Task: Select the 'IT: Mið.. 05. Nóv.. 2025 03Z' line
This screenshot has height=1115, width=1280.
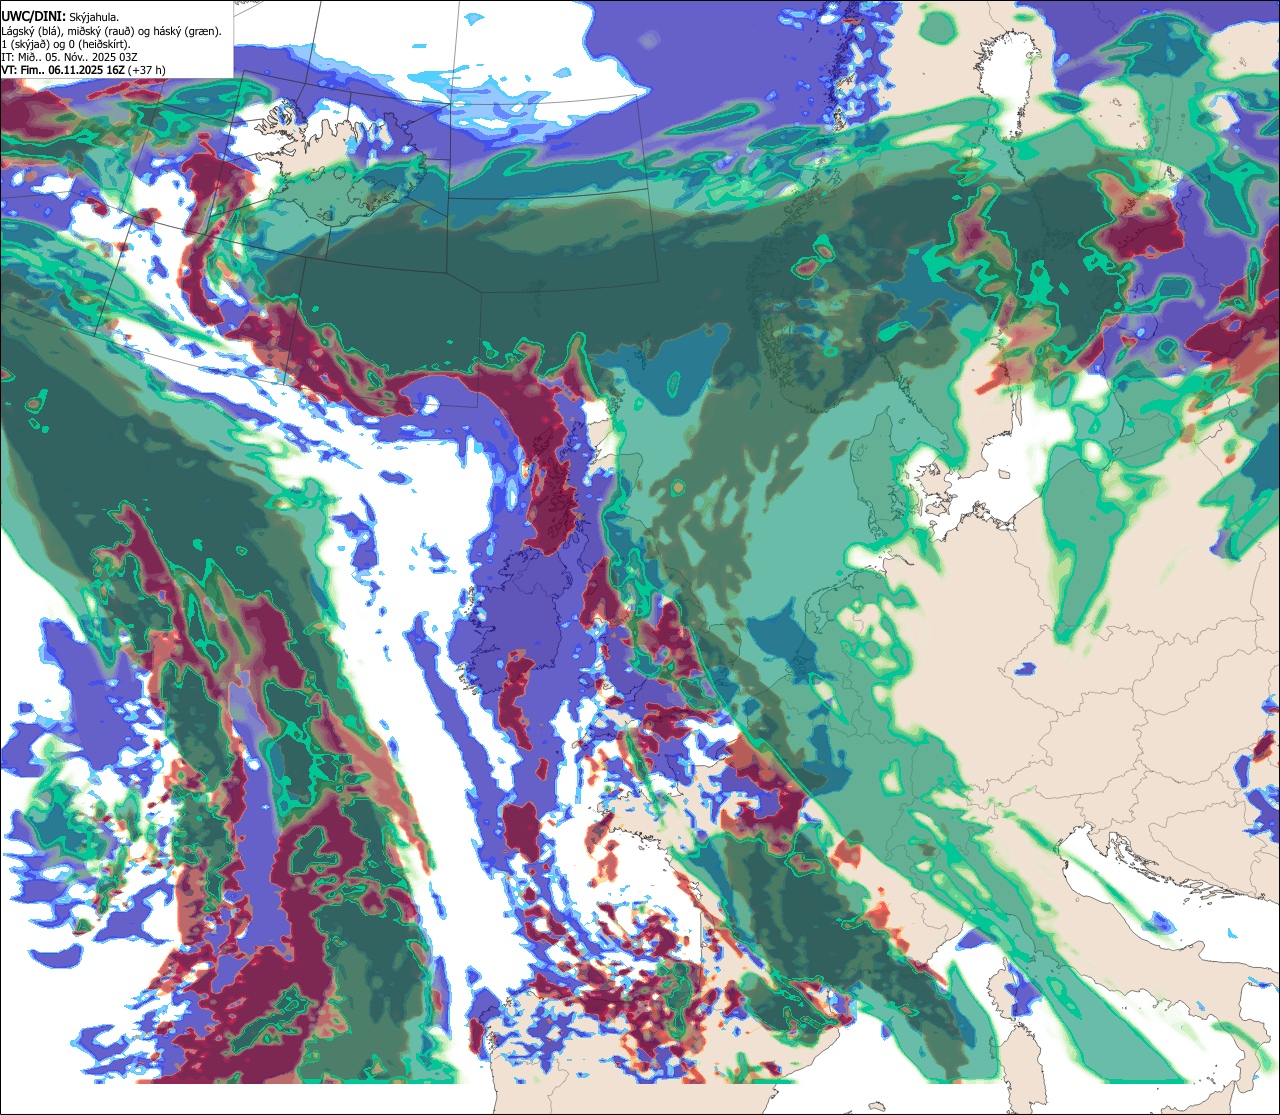Action: [x=70, y=57]
